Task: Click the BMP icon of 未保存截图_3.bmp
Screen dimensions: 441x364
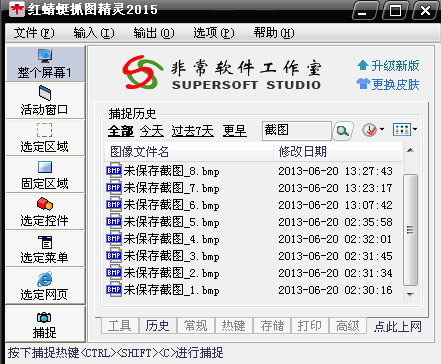Action: tap(114, 255)
